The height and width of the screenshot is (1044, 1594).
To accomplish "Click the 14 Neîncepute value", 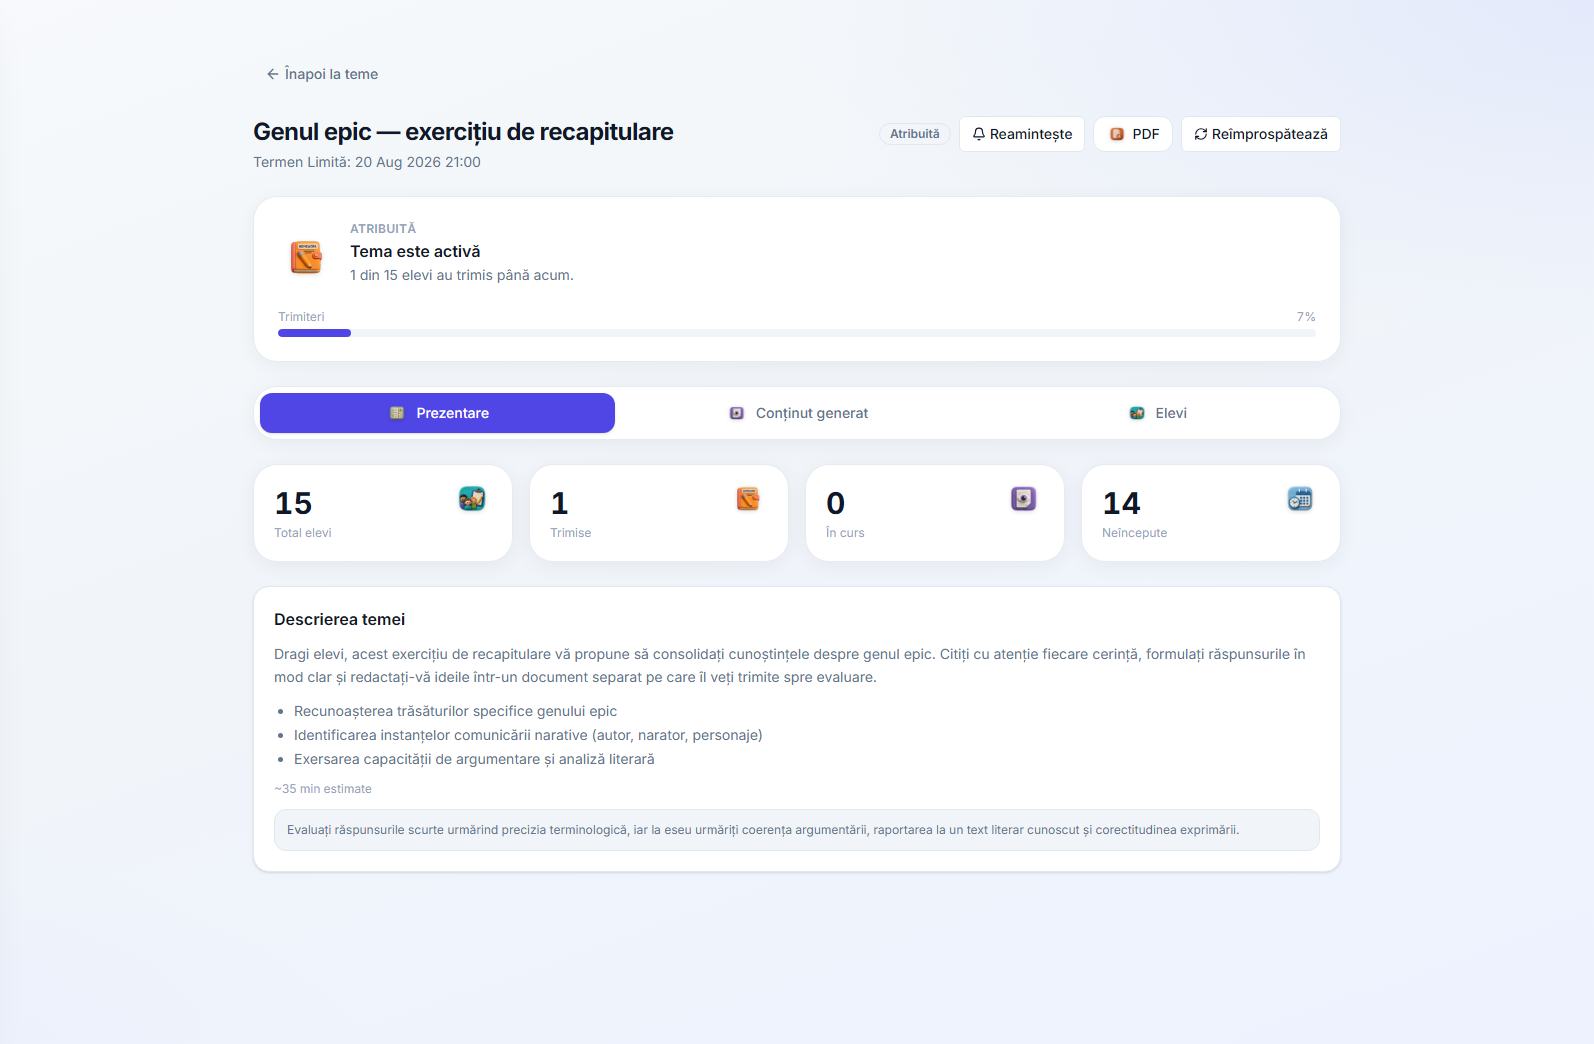I will pyautogui.click(x=1122, y=503).
